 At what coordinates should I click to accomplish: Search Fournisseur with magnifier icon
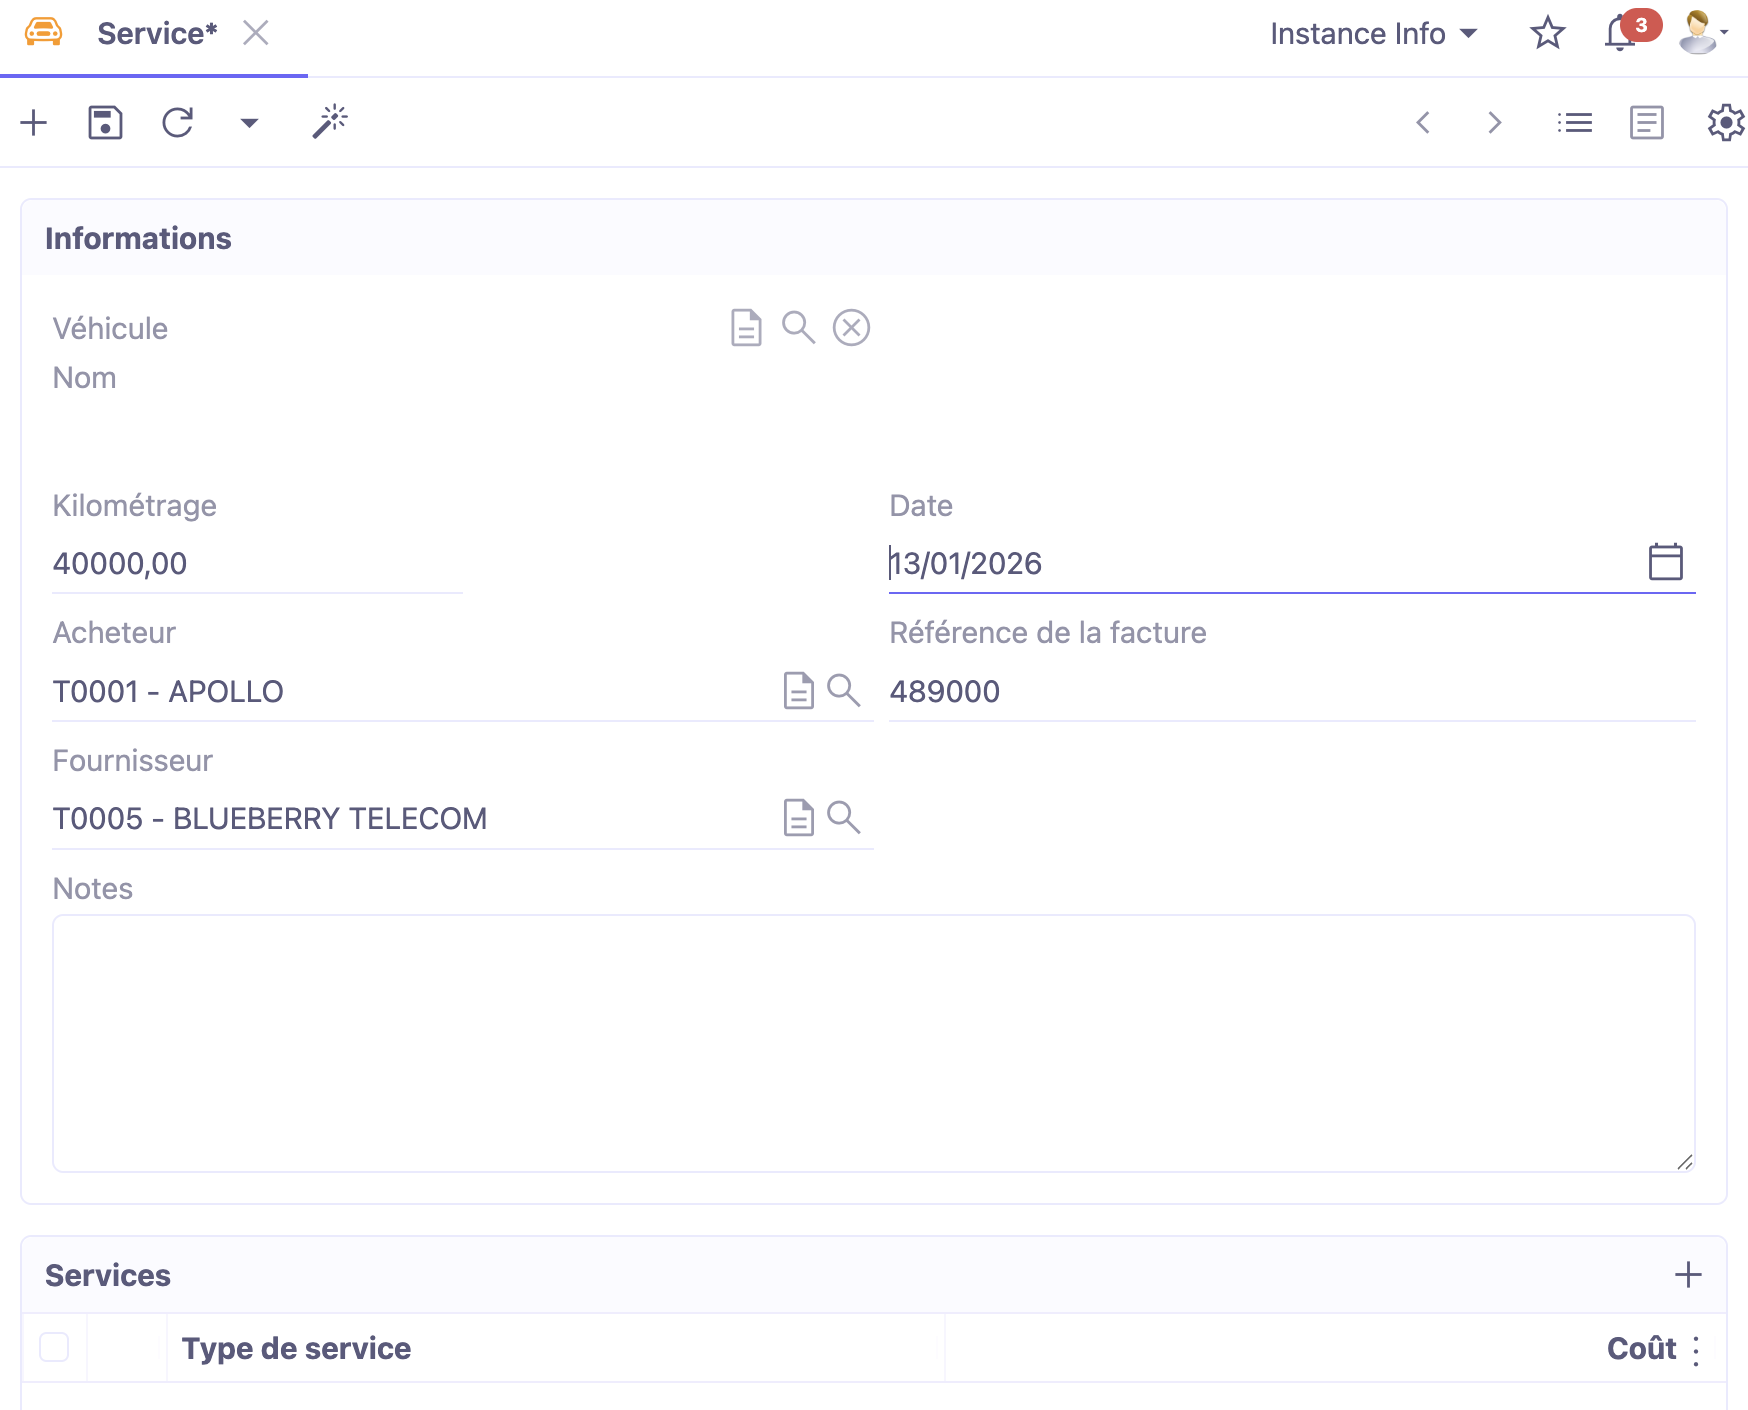pos(844,818)
